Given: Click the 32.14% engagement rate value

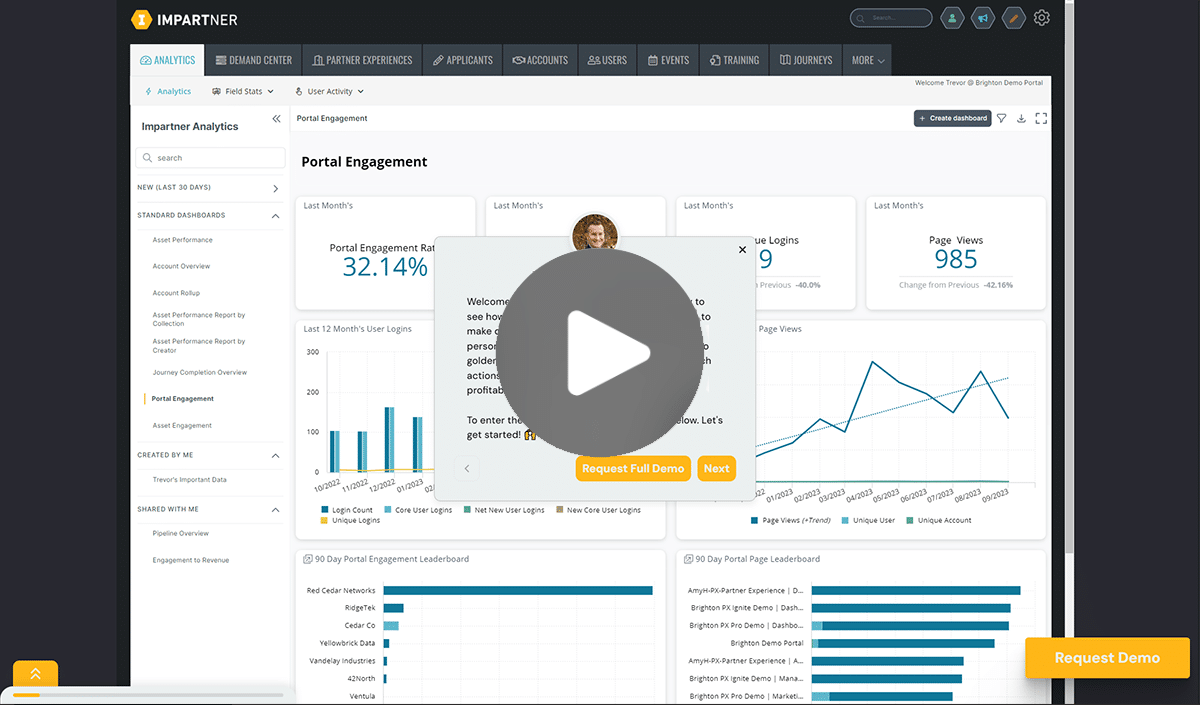Looking at the screenshot, I should point(385,267).
